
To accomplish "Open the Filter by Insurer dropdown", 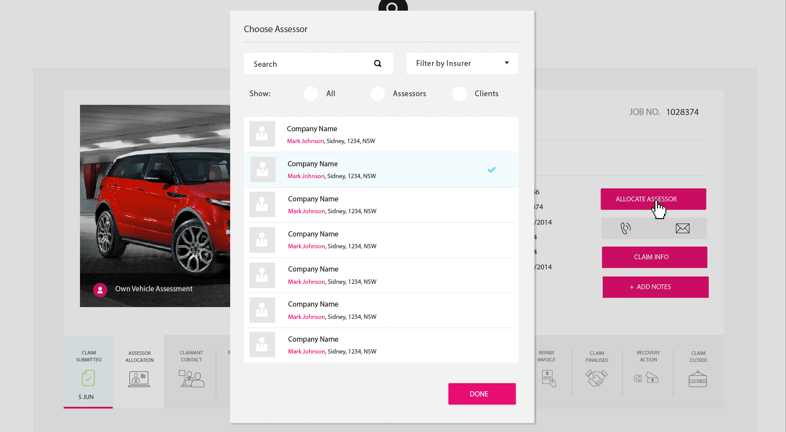I will tap(462, 63).
